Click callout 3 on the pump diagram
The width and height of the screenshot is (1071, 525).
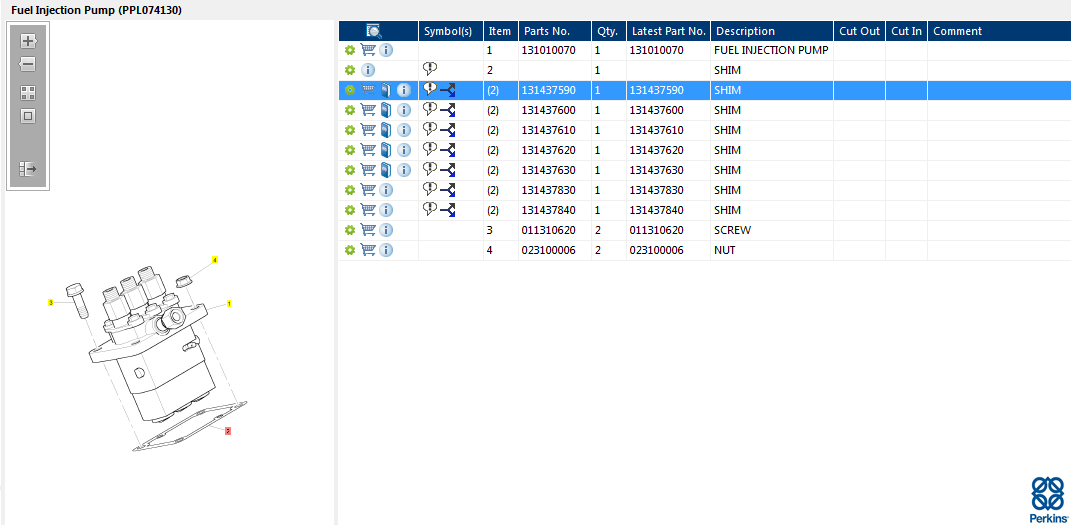pyautogui.click(x=50, y=302)
